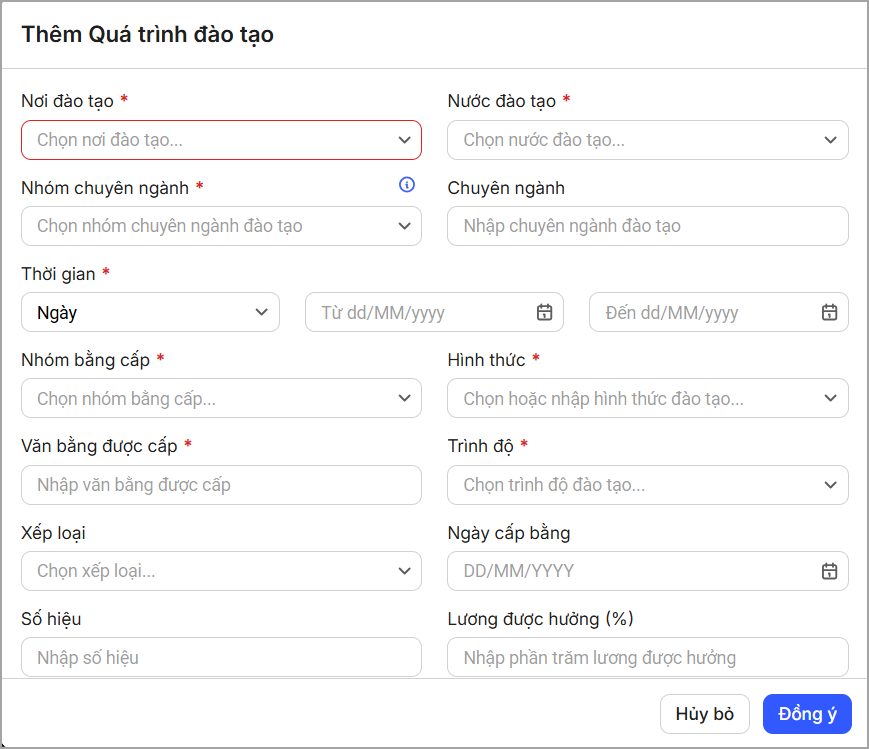This screenshot has height=749, width=869.
Task: Click into the Đến dd/MM/yyyy date input
Action: 705,312
